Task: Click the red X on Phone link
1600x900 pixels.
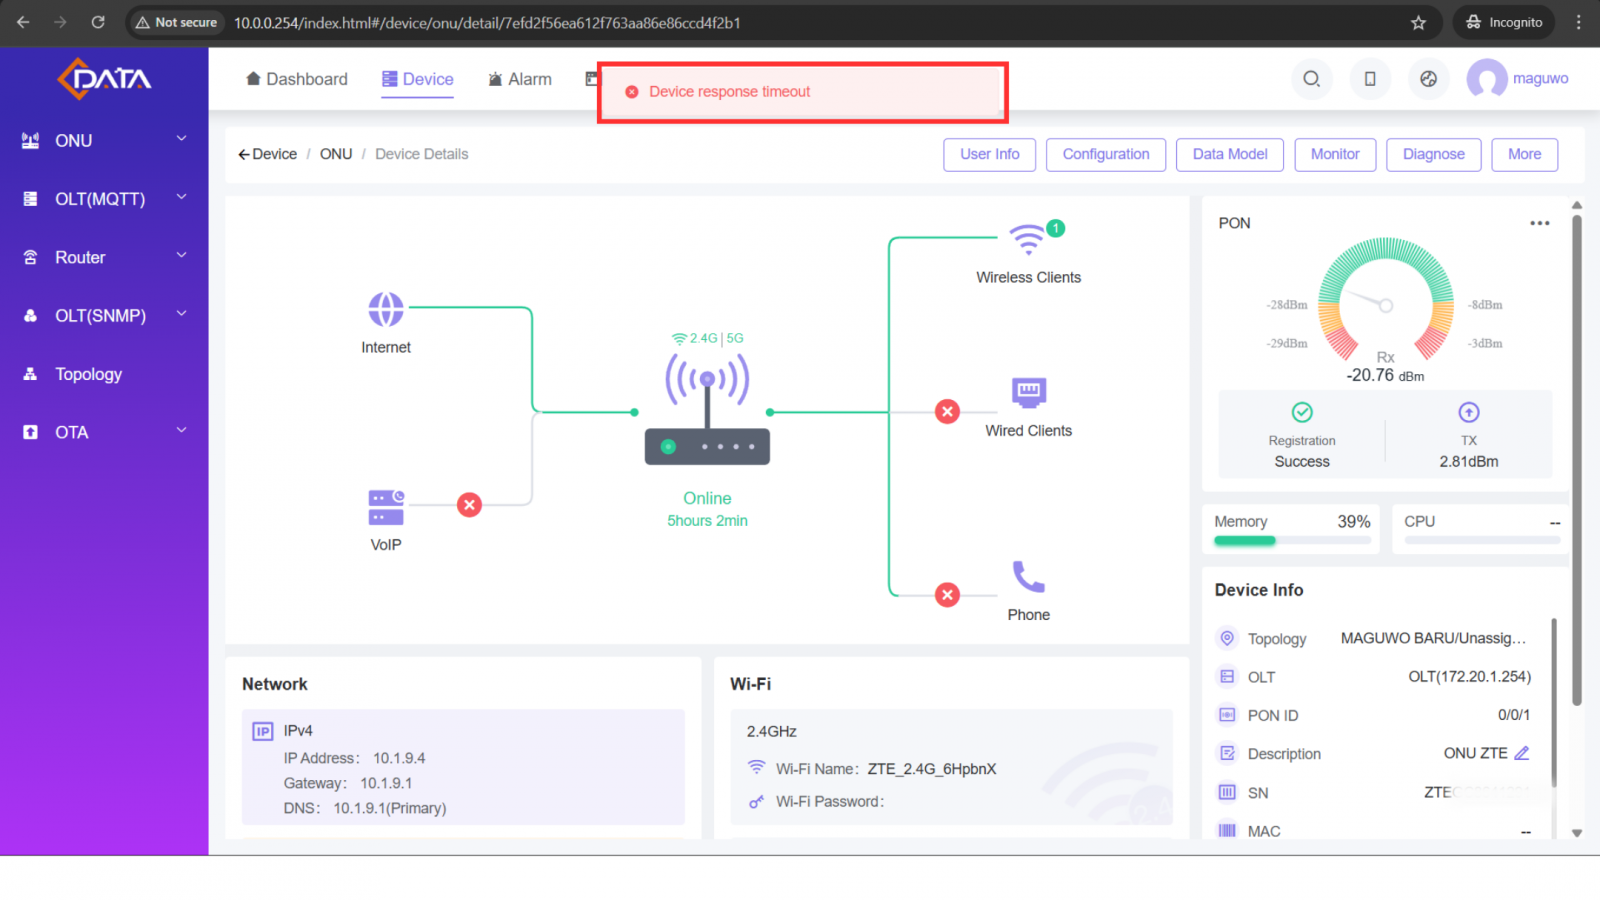Action: (x=947, y=595)
